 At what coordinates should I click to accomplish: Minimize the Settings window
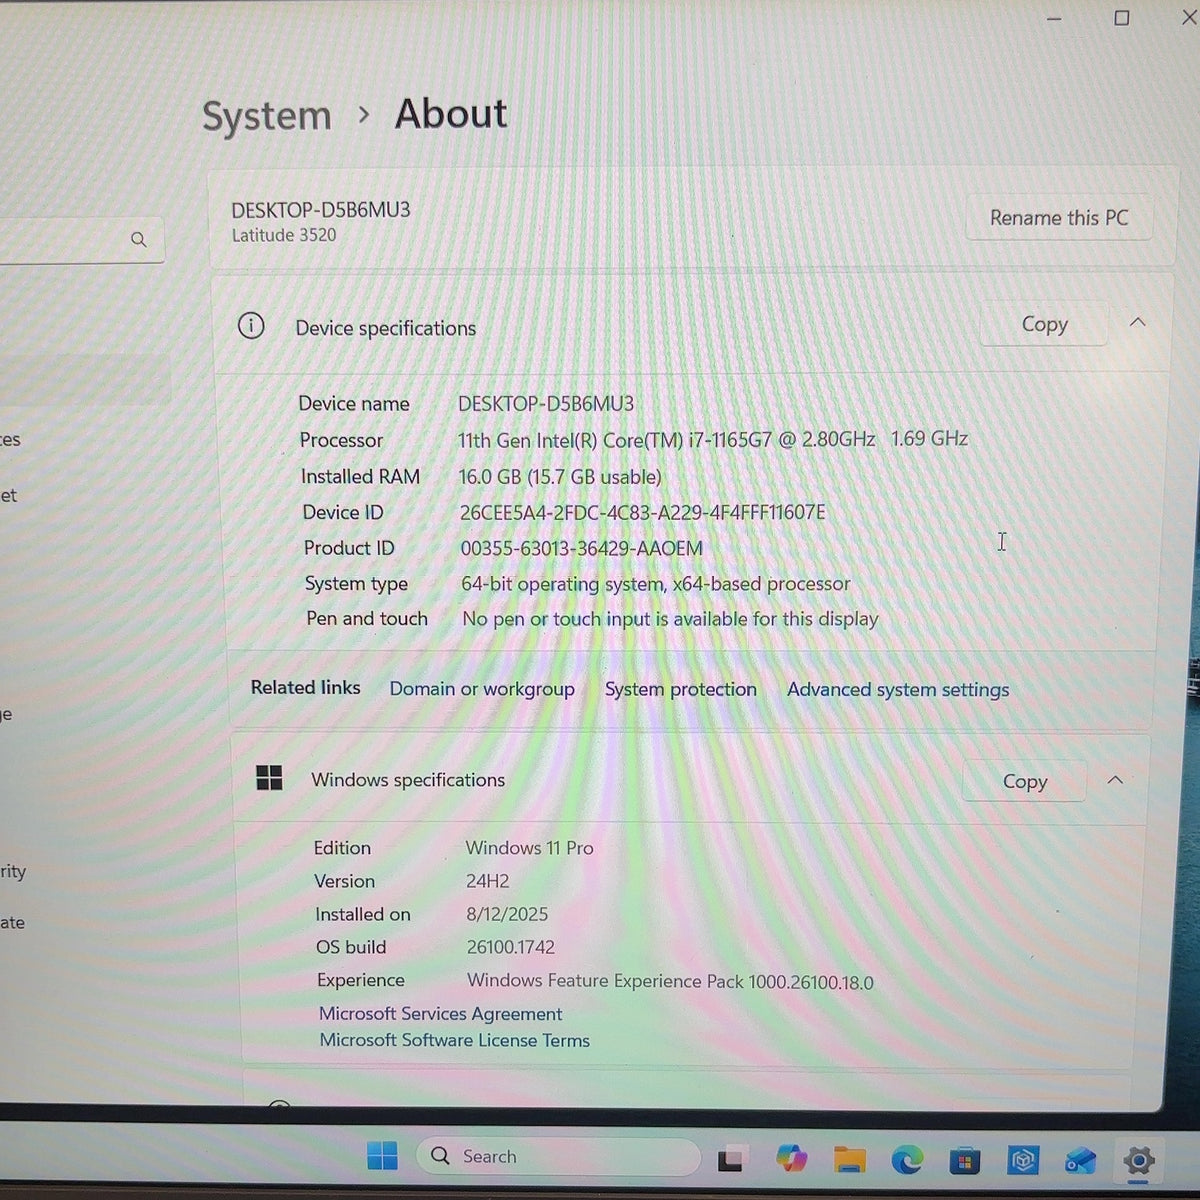pos(1054,19)
